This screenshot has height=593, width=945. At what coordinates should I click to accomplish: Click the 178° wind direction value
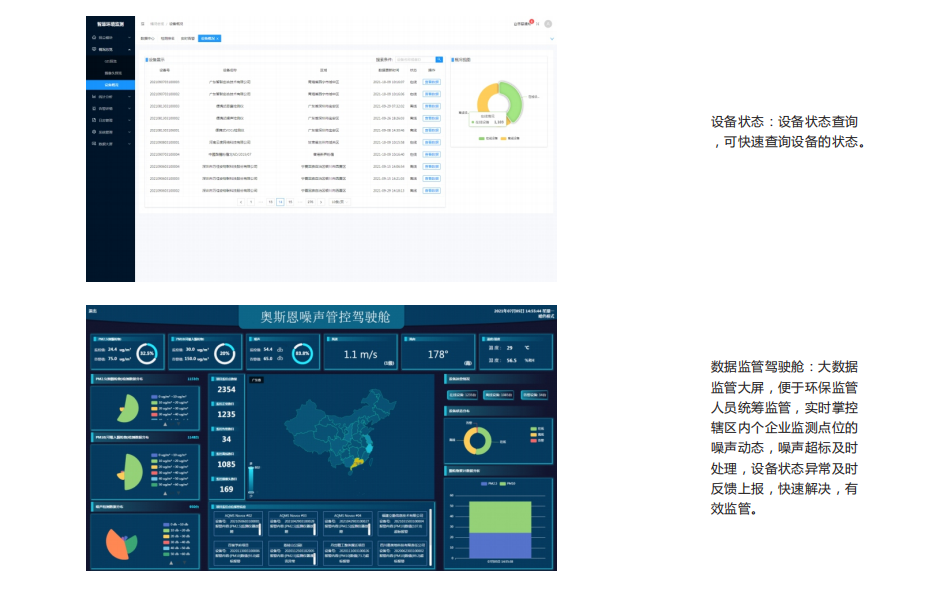[x=438, y=354]
